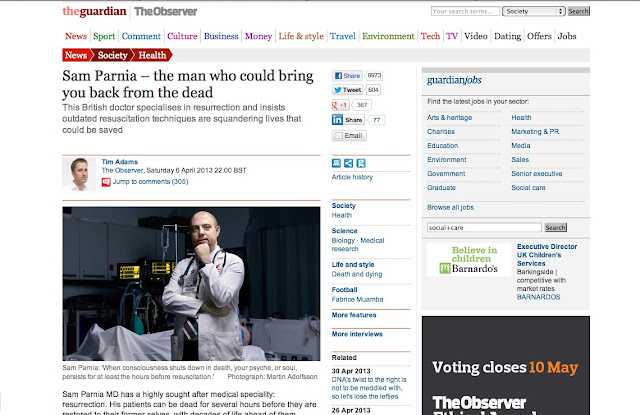
Task: Click the contact icon above Article history
Action: (361, 163)
